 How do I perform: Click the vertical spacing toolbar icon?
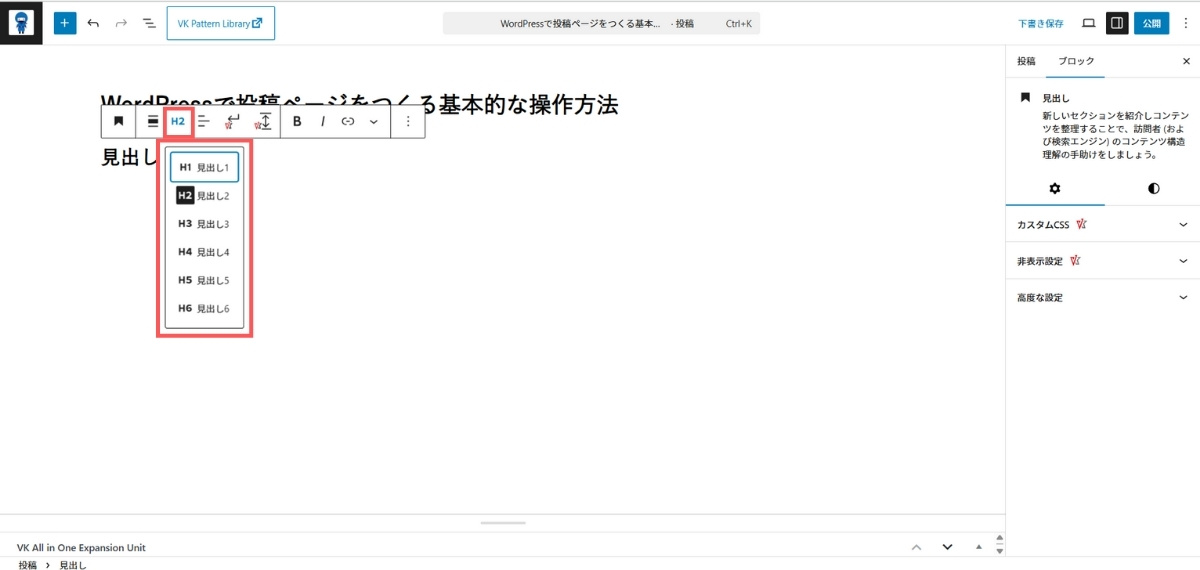click(264, 121)
